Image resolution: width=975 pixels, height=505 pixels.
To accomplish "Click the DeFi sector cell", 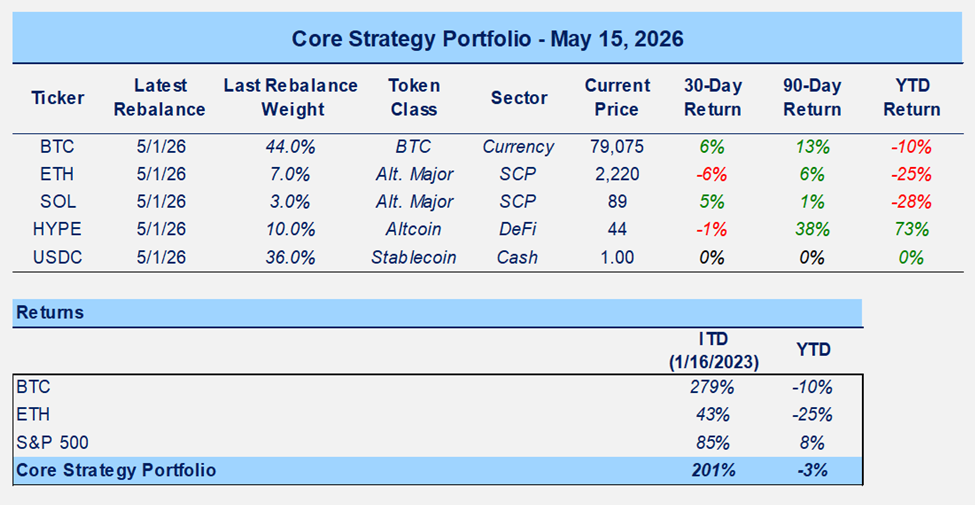I will coord(519,229).
